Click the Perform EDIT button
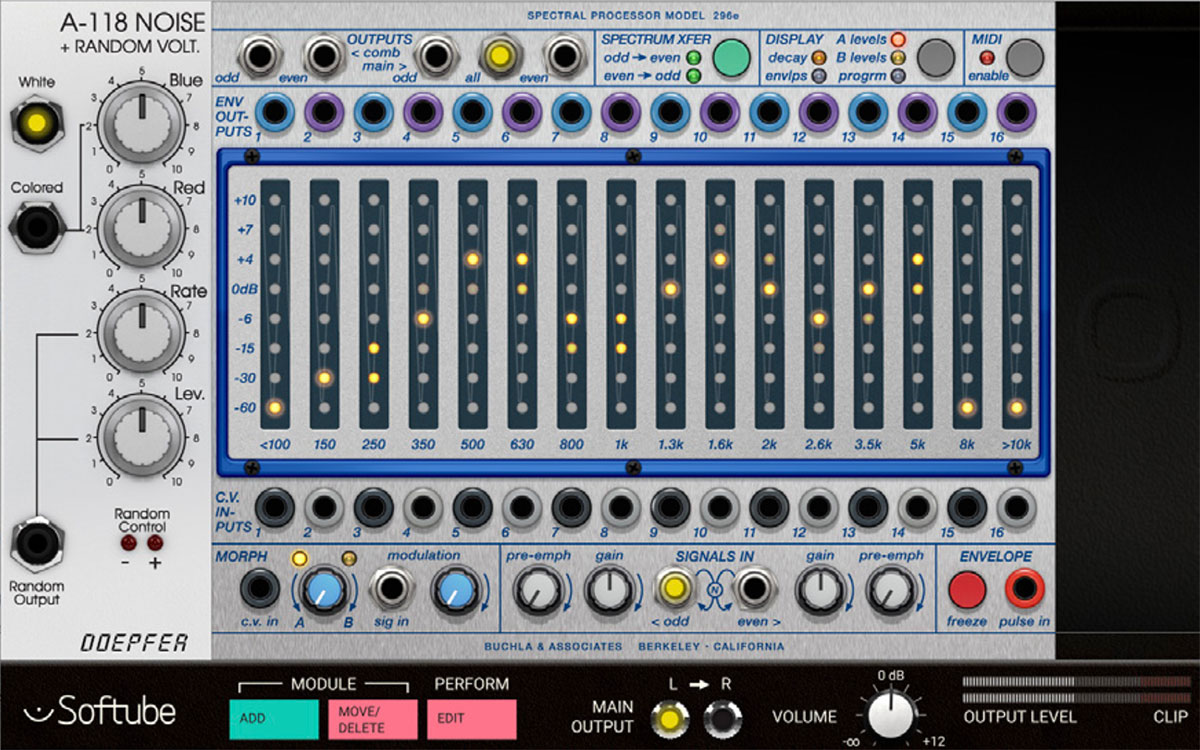 (471, 719)
